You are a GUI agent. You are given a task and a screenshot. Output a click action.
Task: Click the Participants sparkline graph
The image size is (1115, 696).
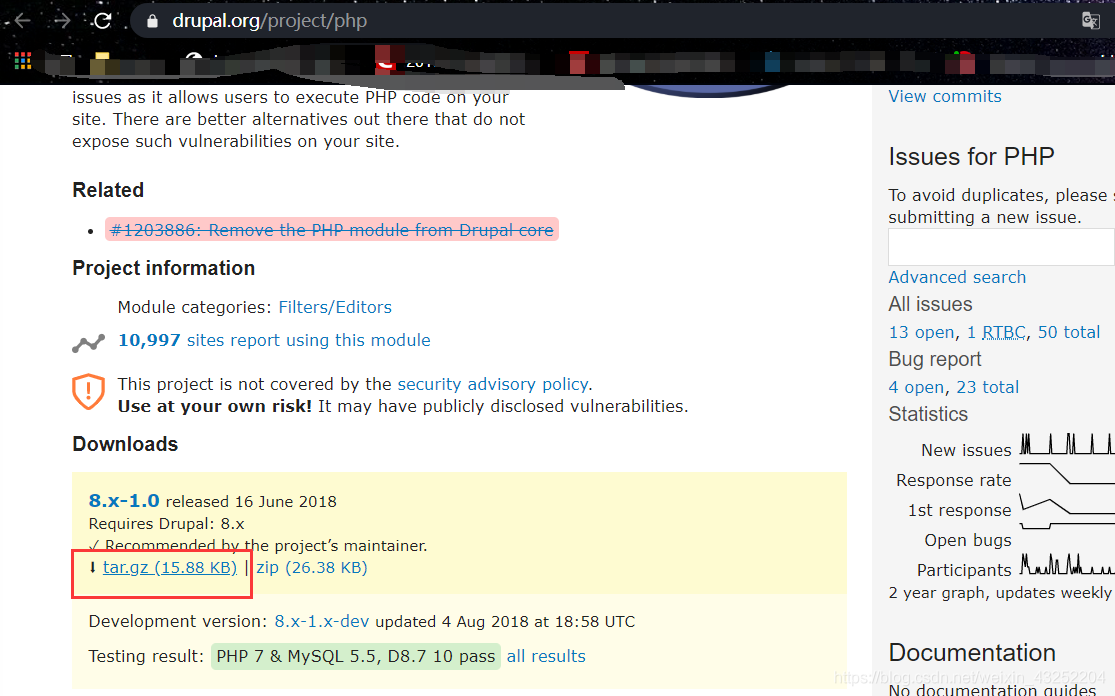pos(1067,564)
